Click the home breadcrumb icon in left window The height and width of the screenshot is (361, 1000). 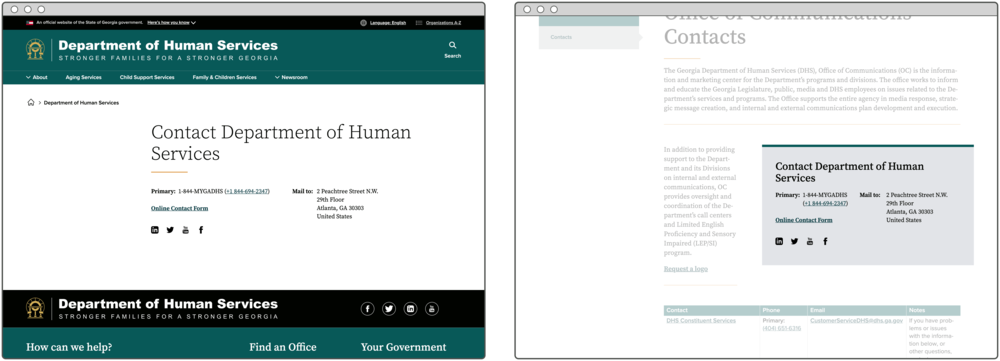coord(31,103)
